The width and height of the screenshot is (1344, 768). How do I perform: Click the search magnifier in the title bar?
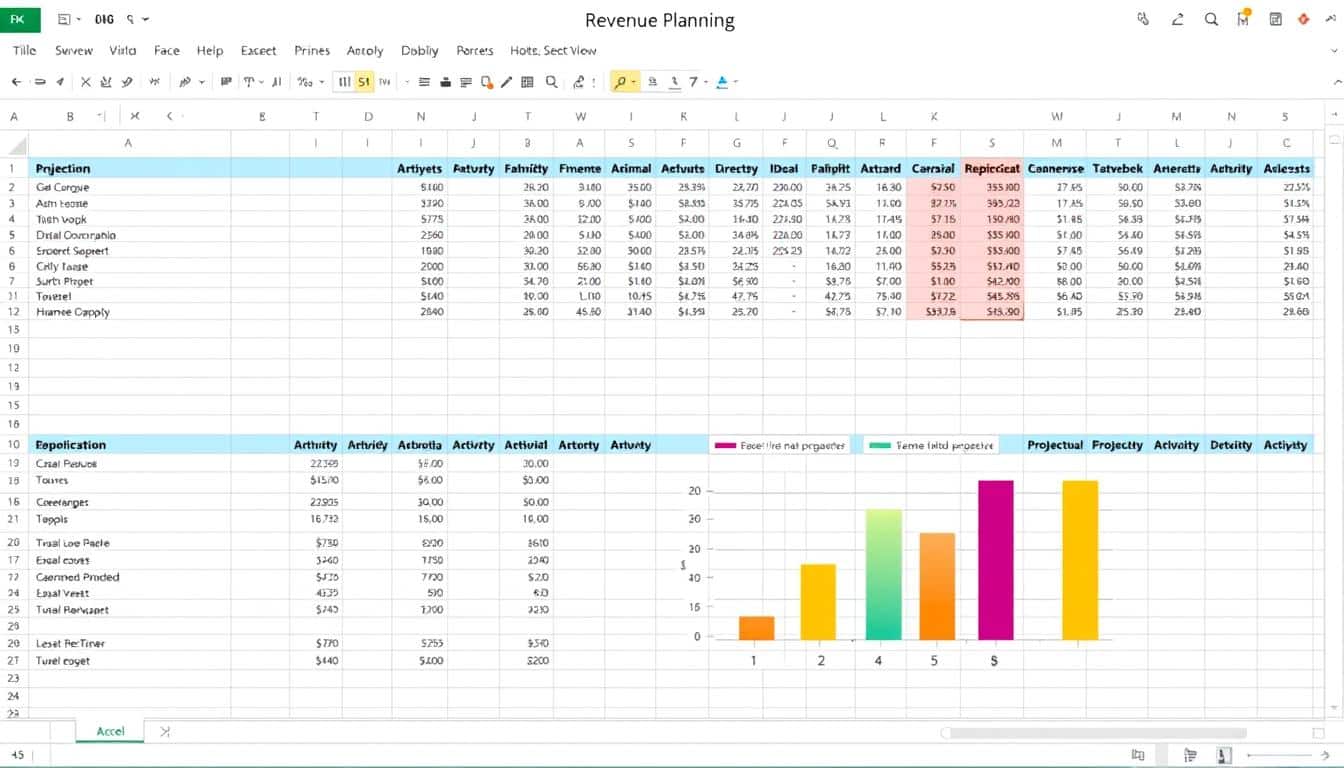point(1211,19)
